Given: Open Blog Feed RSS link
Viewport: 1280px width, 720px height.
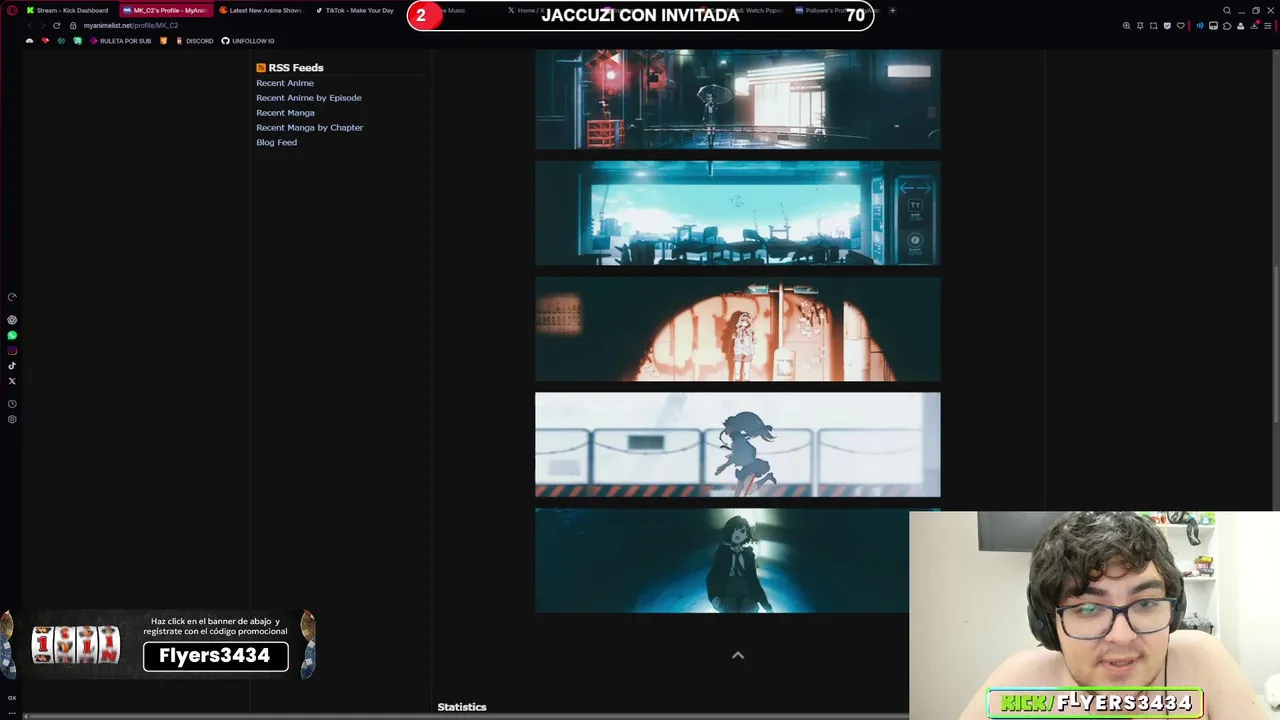Looking at the screenshot, I should point(276,142).
